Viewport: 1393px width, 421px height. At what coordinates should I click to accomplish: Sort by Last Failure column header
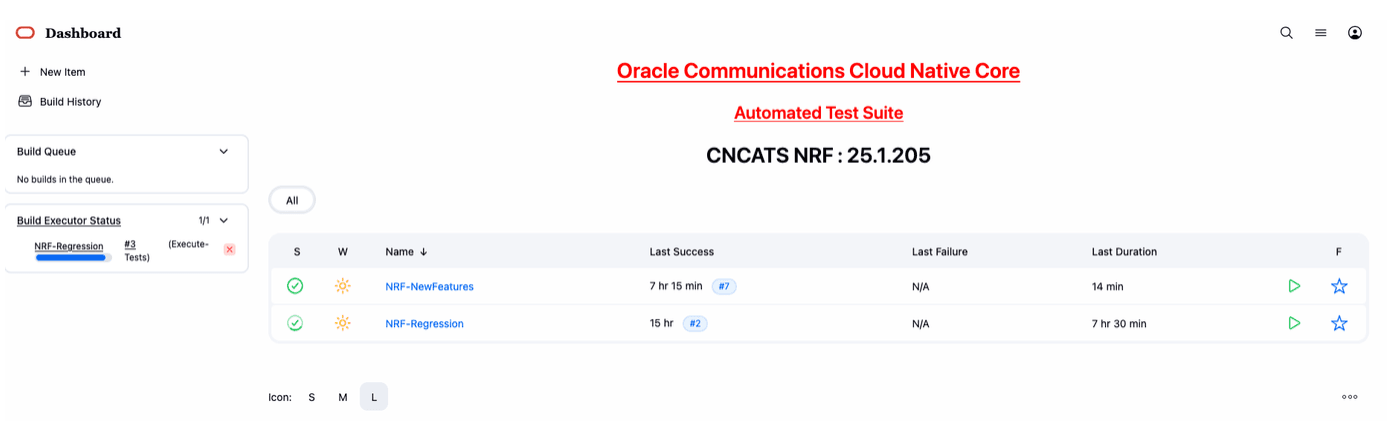point(940,252)
